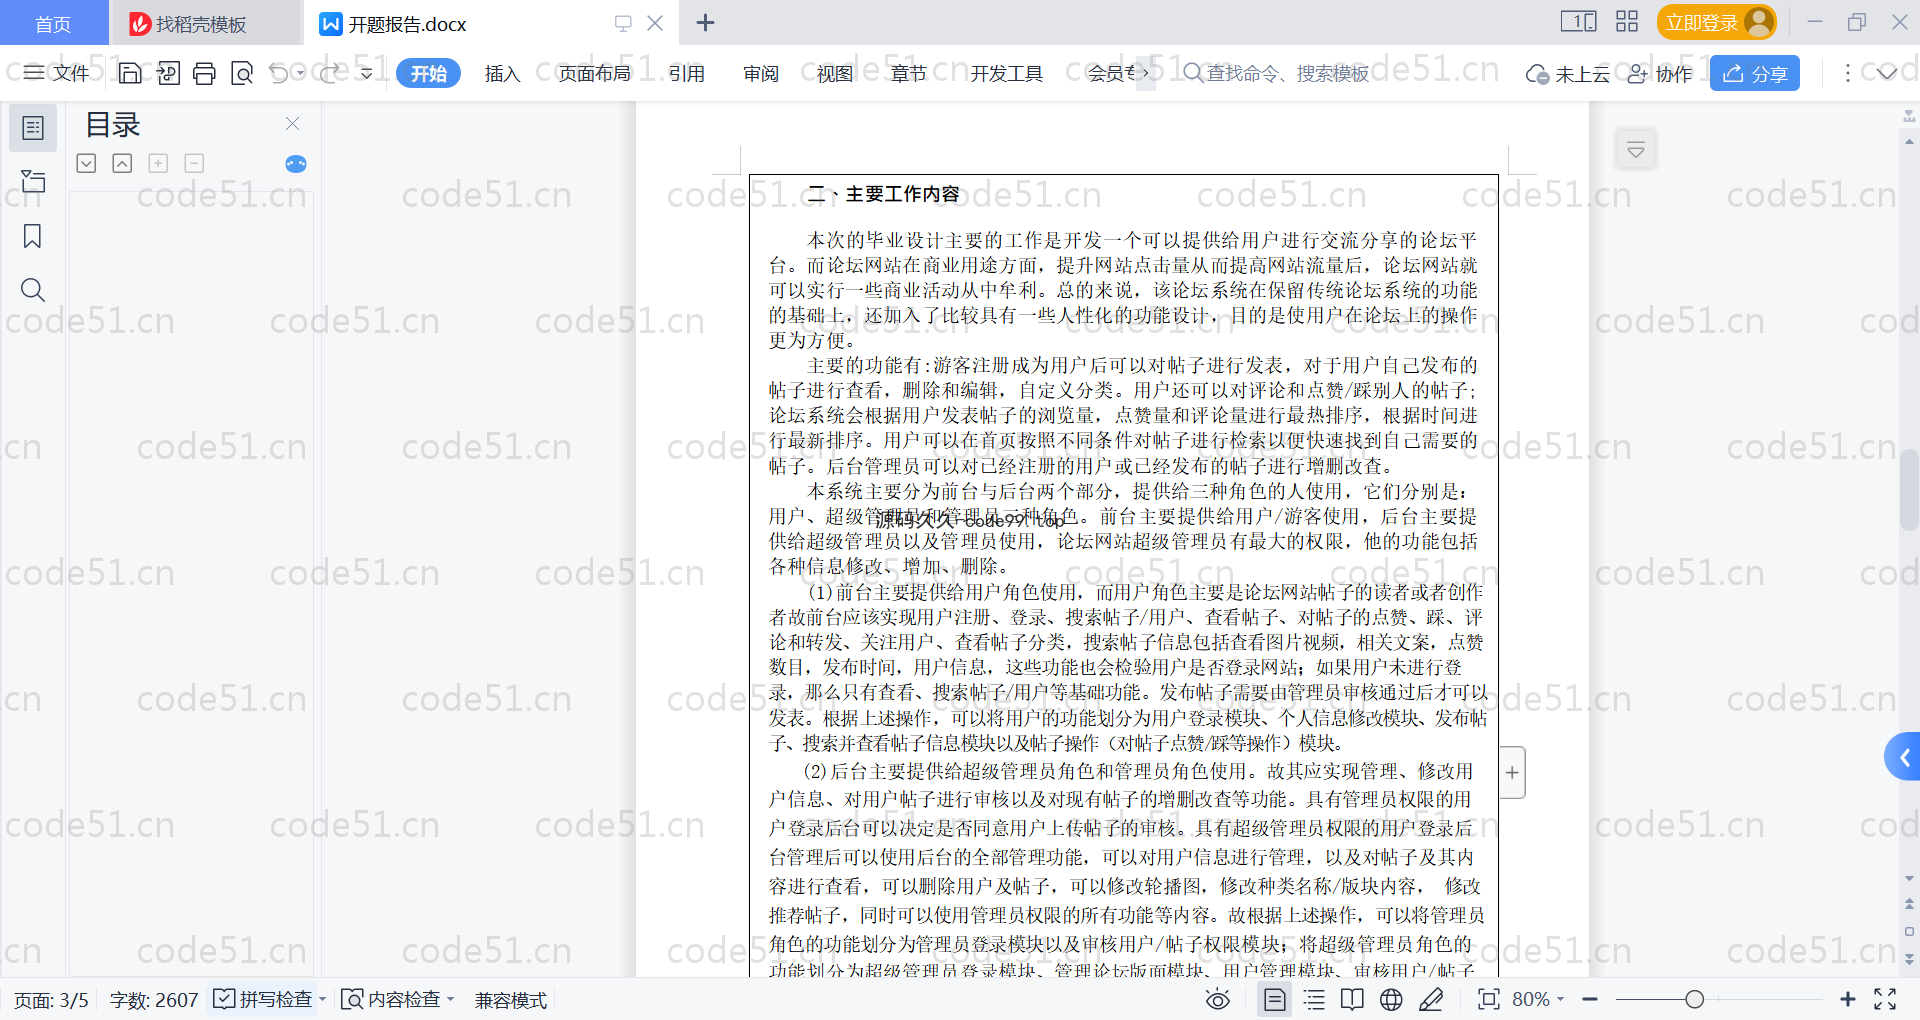Open the 80% zoom dropdown
Viewport: 1920px width, 1020px height.
click(x=1538, y=999)
